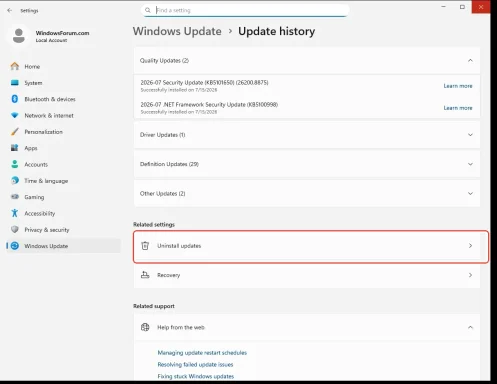The image size is (497, 384).
Task: Collapse the Quality Updates section
Action: pyautogui.click(x=470, y=60)
